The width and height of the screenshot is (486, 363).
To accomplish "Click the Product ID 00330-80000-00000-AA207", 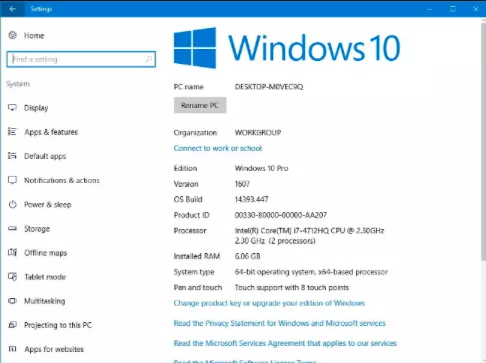I will click(281, 215).
